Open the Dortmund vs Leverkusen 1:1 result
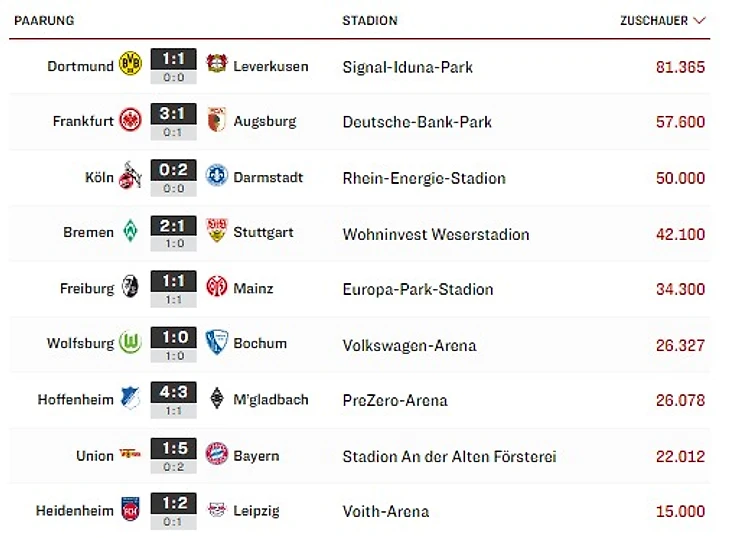Image resolution: width=730 pixels, height=538 pixels. (173, 60)
